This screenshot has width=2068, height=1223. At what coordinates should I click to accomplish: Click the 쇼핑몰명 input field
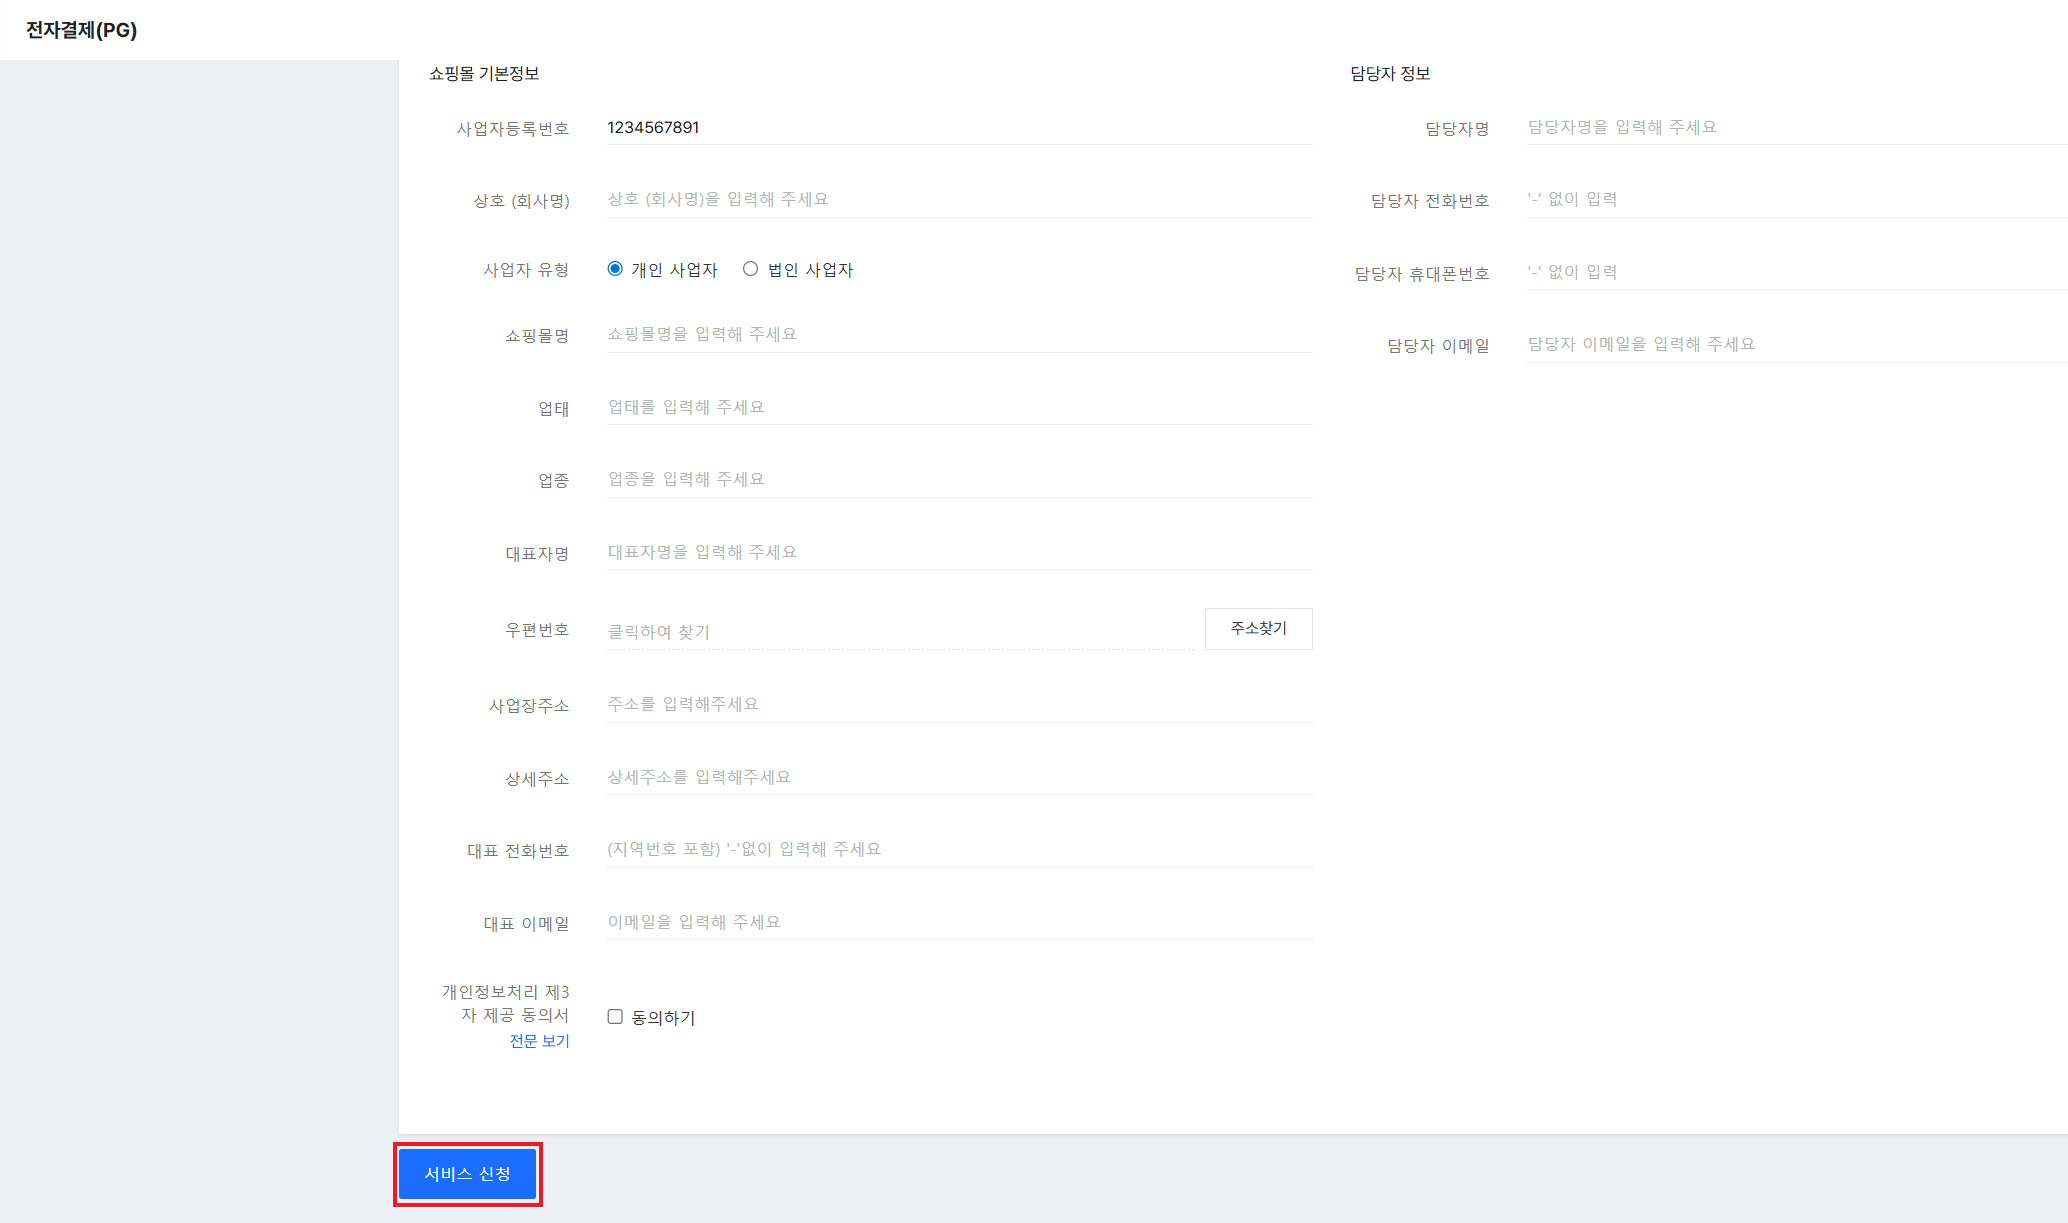tap(958, 335)
